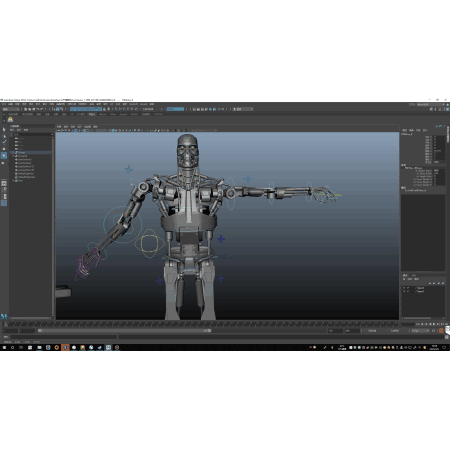Screen dimensions: 450x450
Task: Toggle the Channel Box panel icon at far right
Action: [x=447, y=109]
